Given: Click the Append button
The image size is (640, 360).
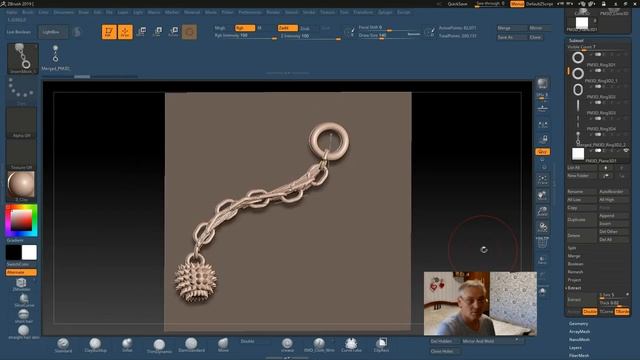Looking at the screenshot, I should [613, 216].
